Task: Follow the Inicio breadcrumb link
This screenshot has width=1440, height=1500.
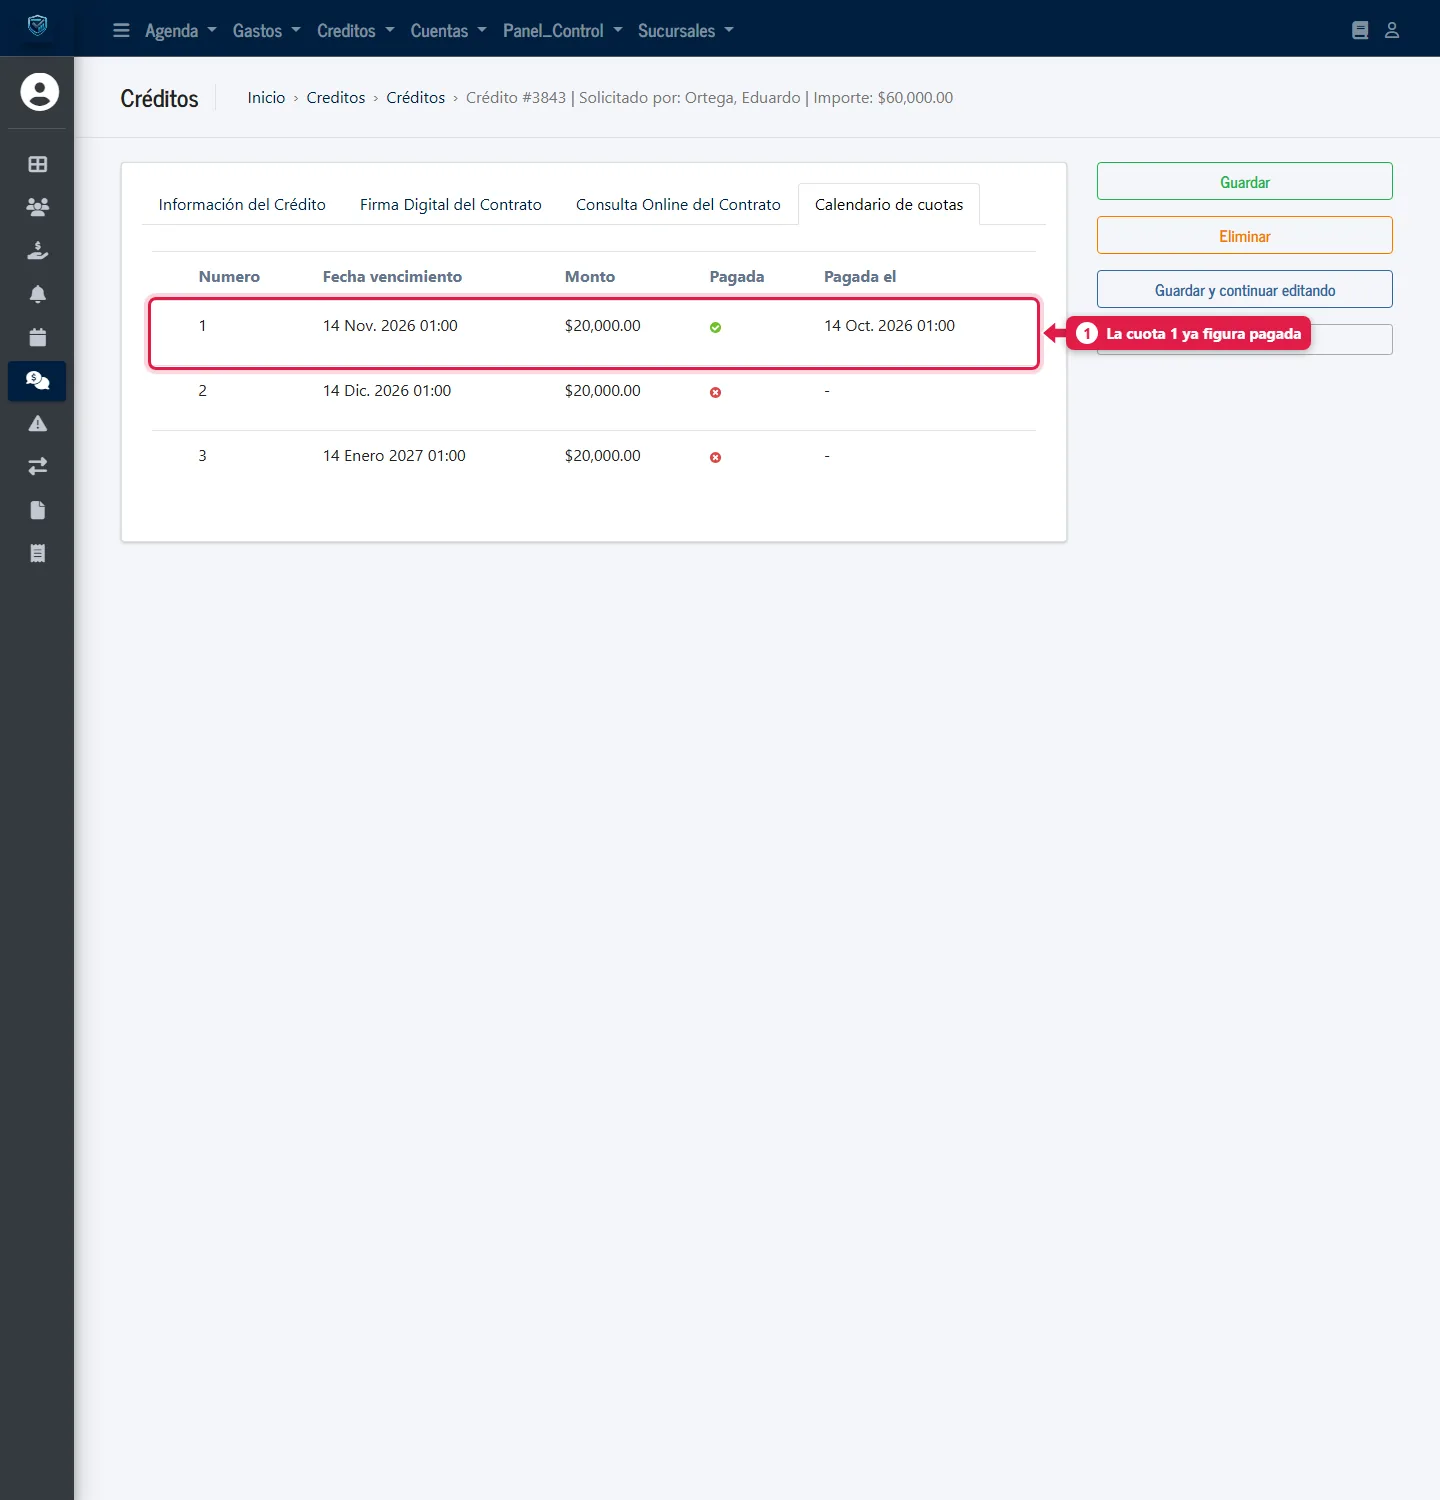Action: click(266, 97)
